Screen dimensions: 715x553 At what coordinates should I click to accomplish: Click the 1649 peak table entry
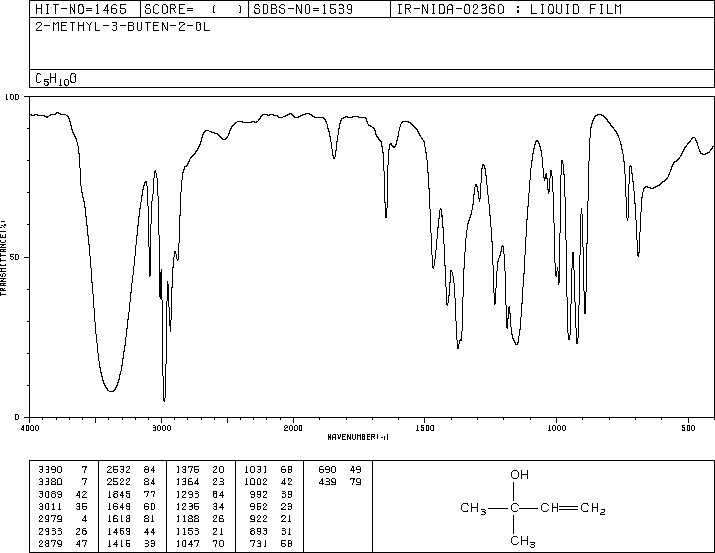click(187, 506)
